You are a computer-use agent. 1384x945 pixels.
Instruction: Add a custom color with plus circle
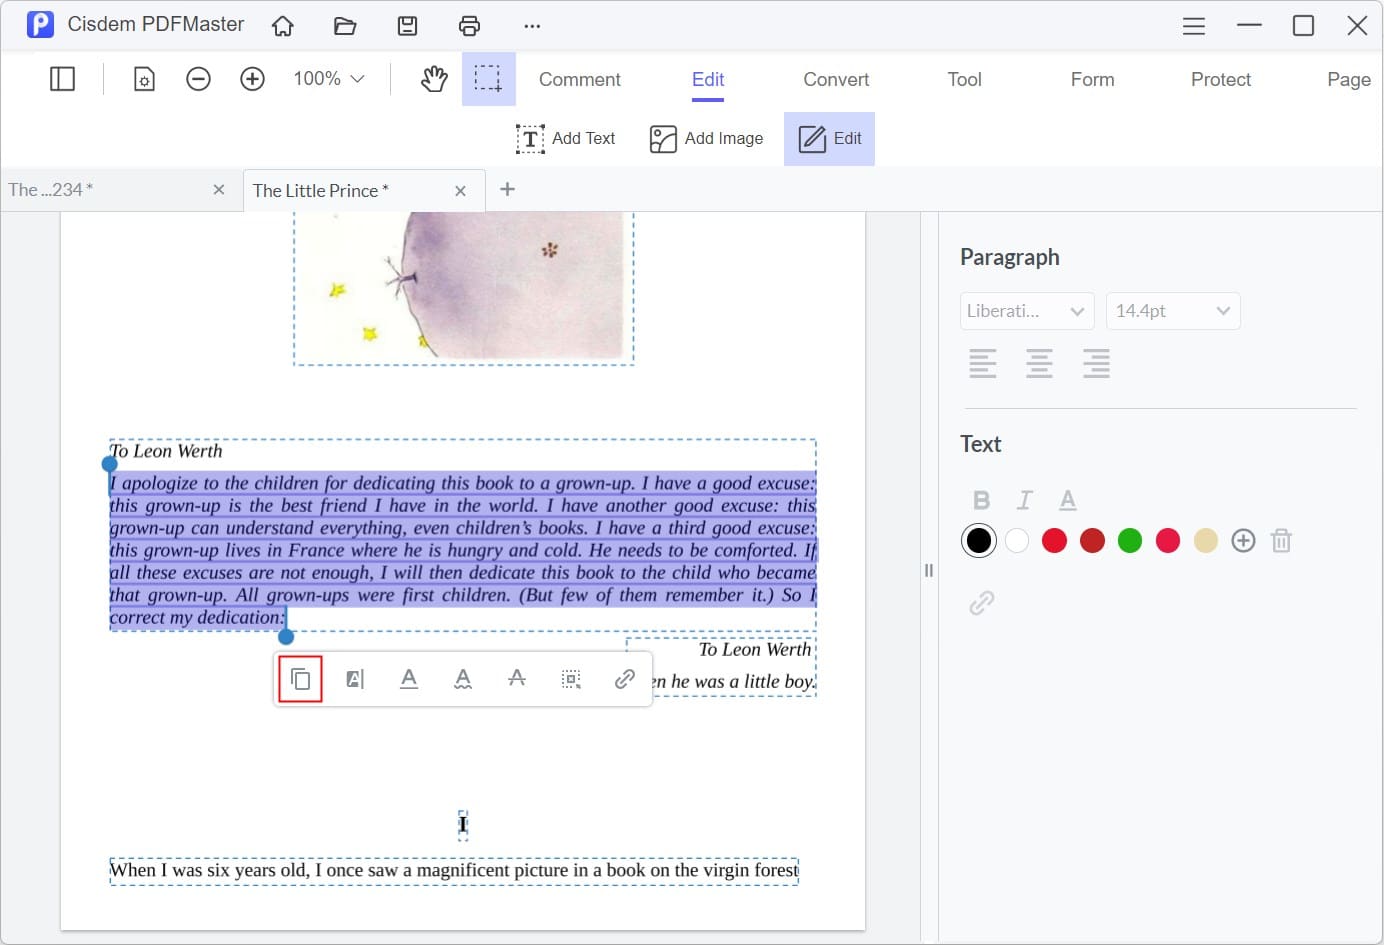click(x=1243, y=541)
